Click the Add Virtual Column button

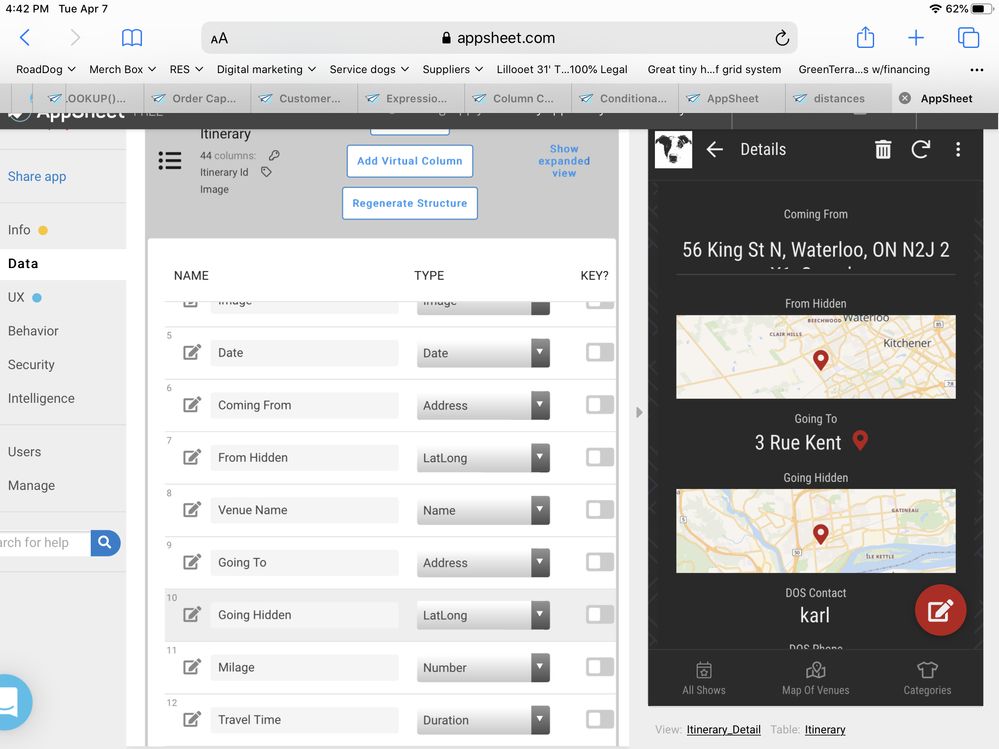tap(410, 161)
